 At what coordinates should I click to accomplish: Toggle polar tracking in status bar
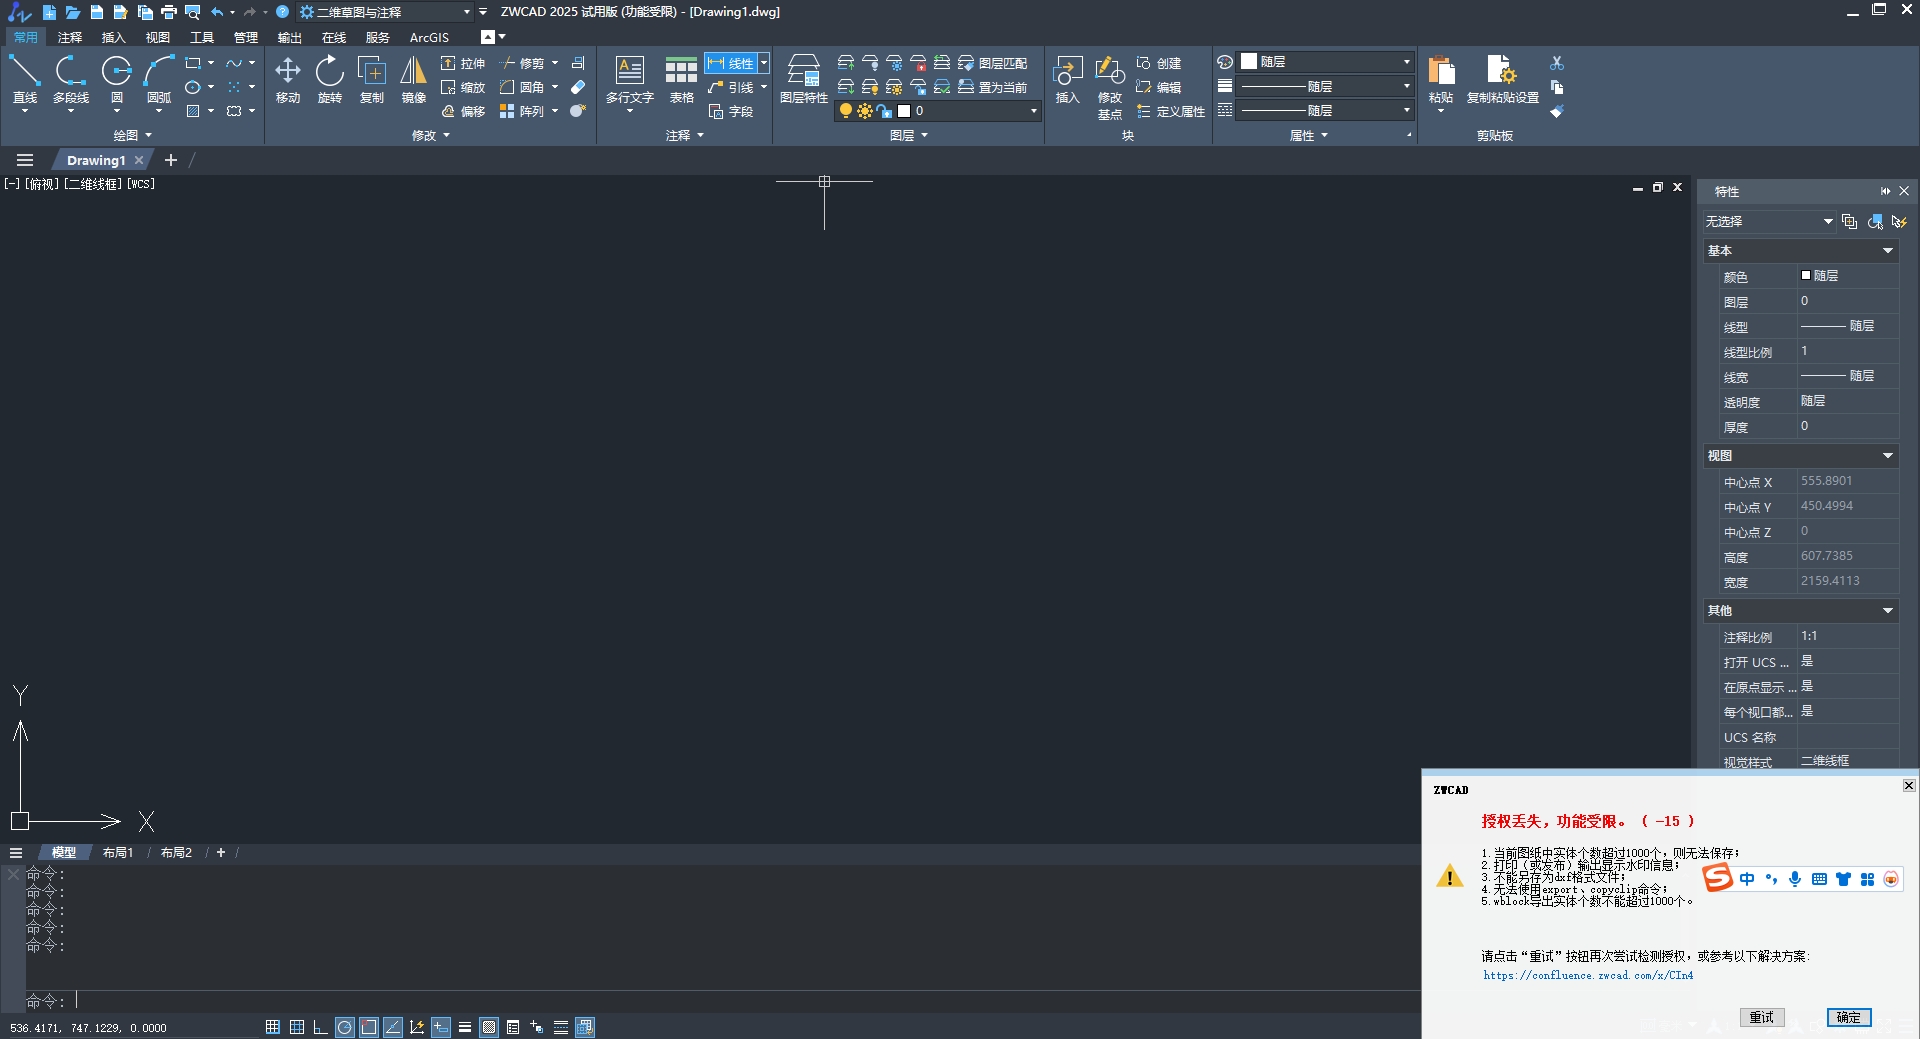point(345,1027)
